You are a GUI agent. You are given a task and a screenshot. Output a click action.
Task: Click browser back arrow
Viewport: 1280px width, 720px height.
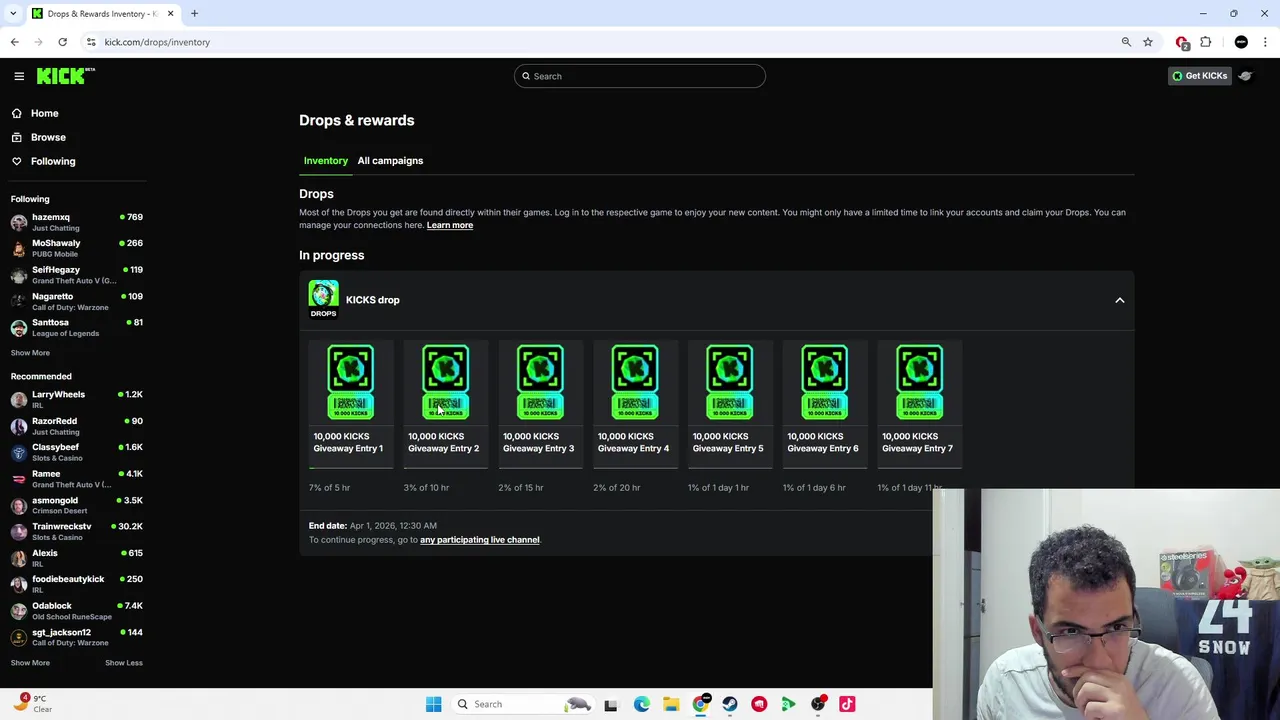point(14,42)
